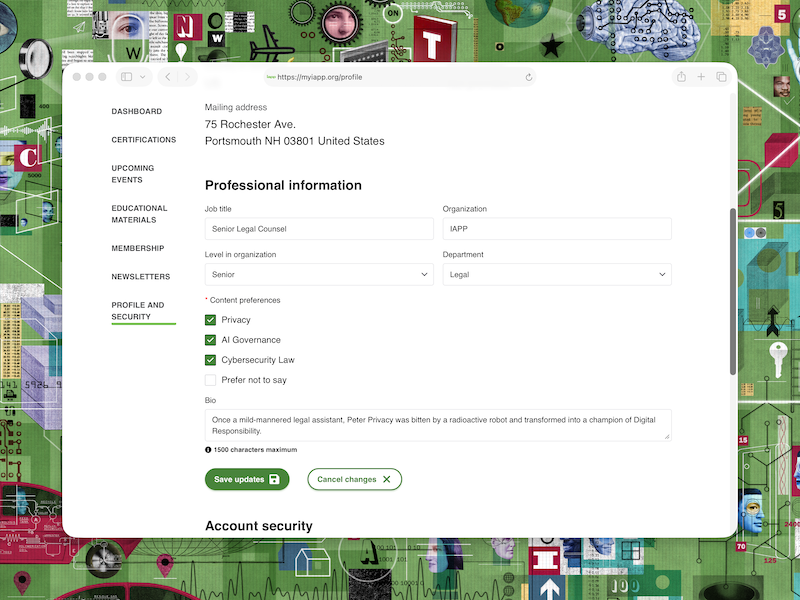Edit the Organization field
The height and width of the screenshot is (600, 800).
(557, 229)
